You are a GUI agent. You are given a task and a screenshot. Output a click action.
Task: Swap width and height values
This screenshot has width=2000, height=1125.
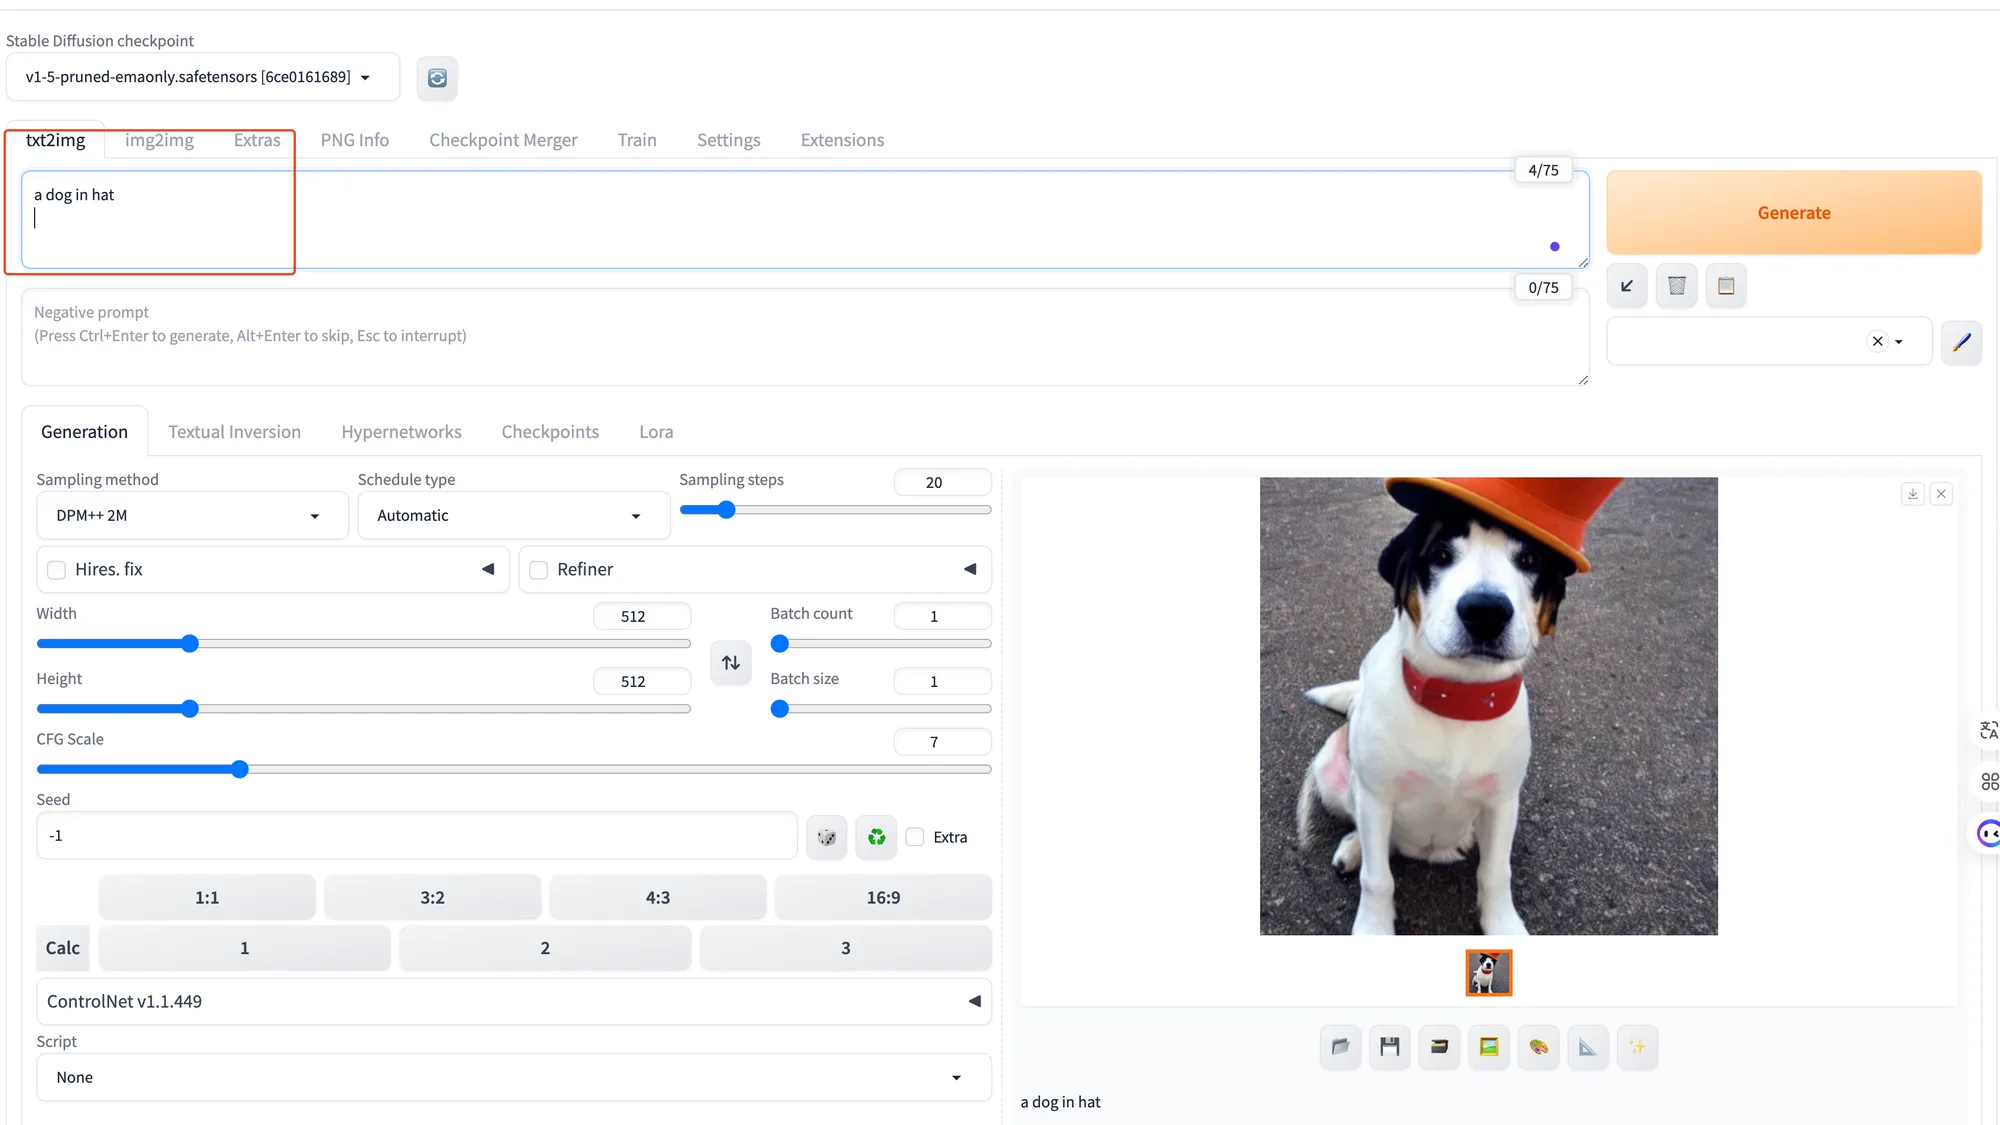(731, 663)
